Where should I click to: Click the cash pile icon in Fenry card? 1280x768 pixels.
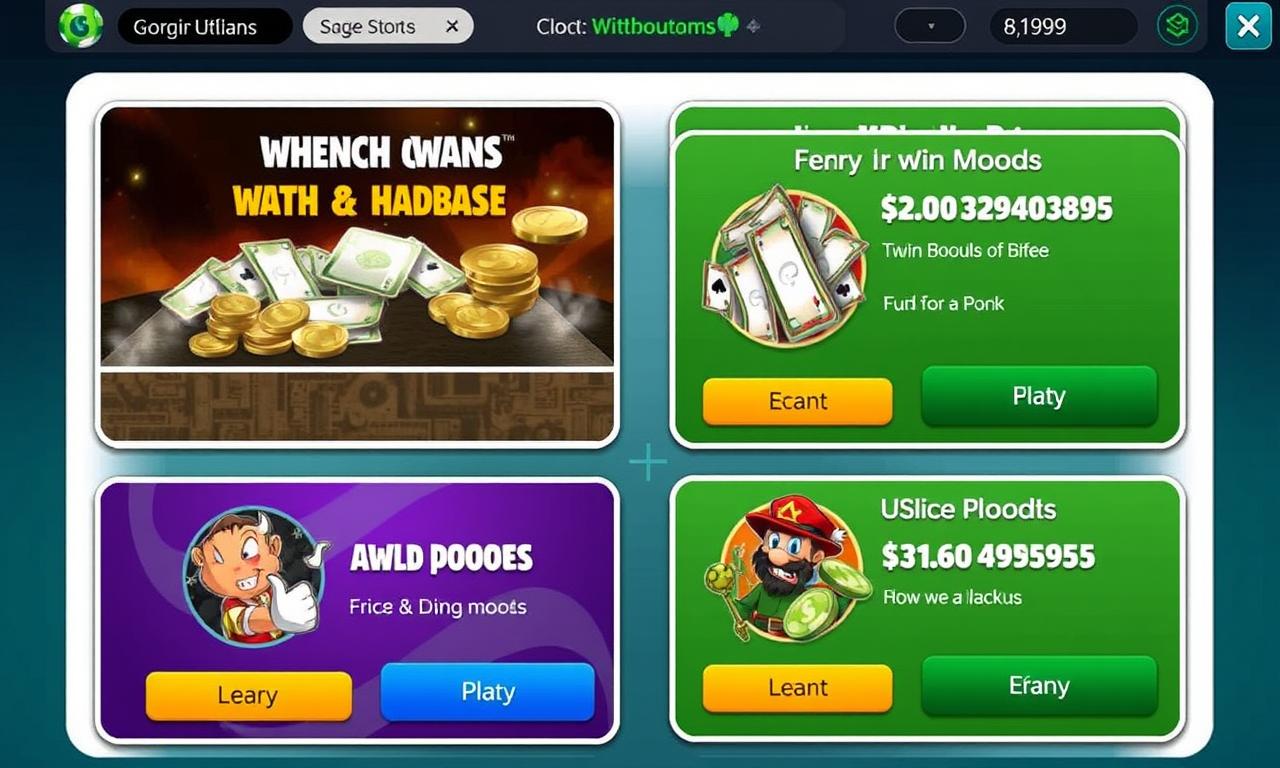(x=785, y=265)
